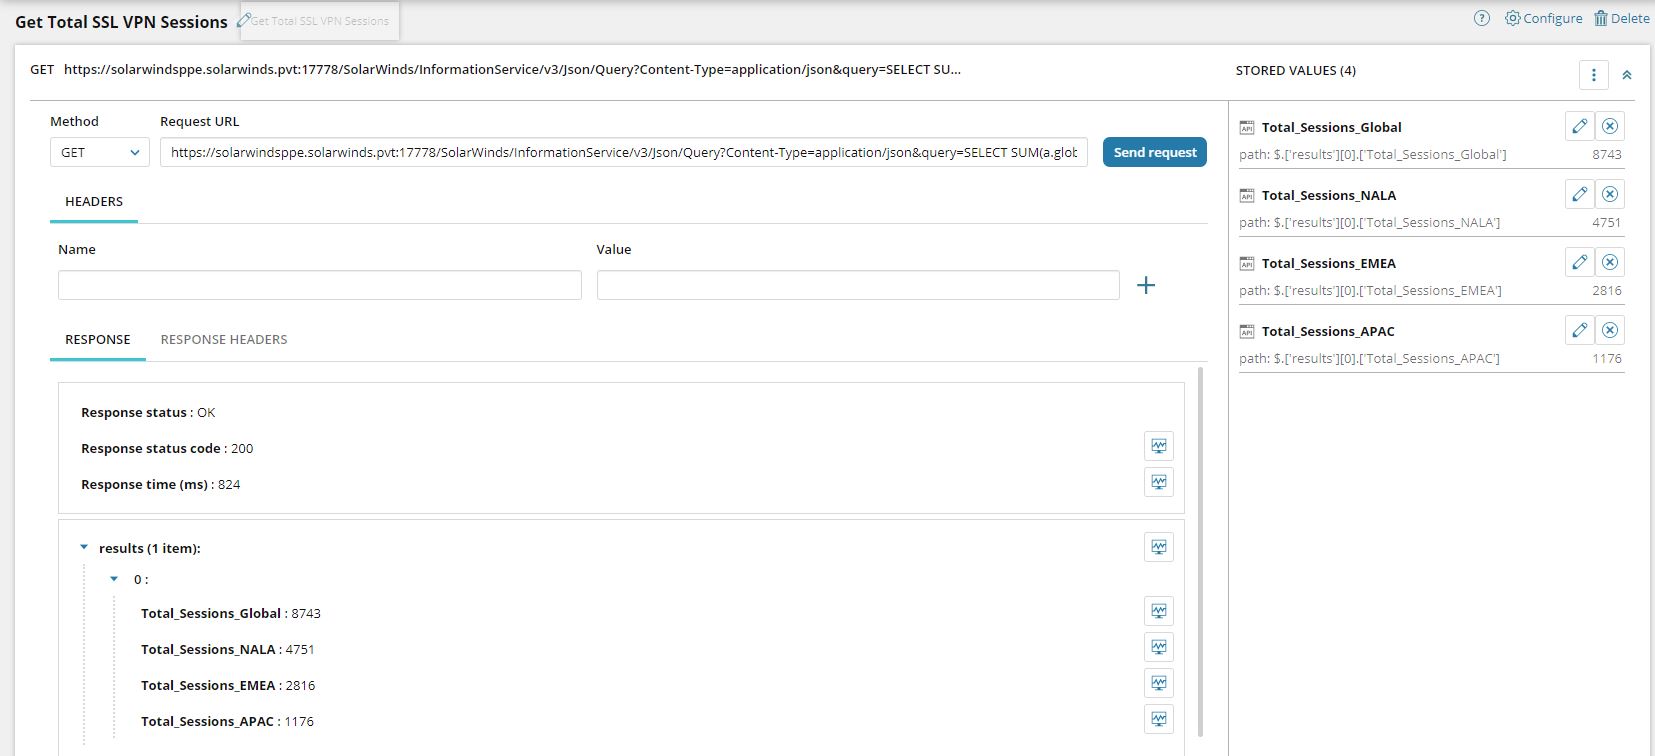
Task: Remove the Total_Sessions_Global stored value
Action: pyautogui.click(x=1610, y=126)
